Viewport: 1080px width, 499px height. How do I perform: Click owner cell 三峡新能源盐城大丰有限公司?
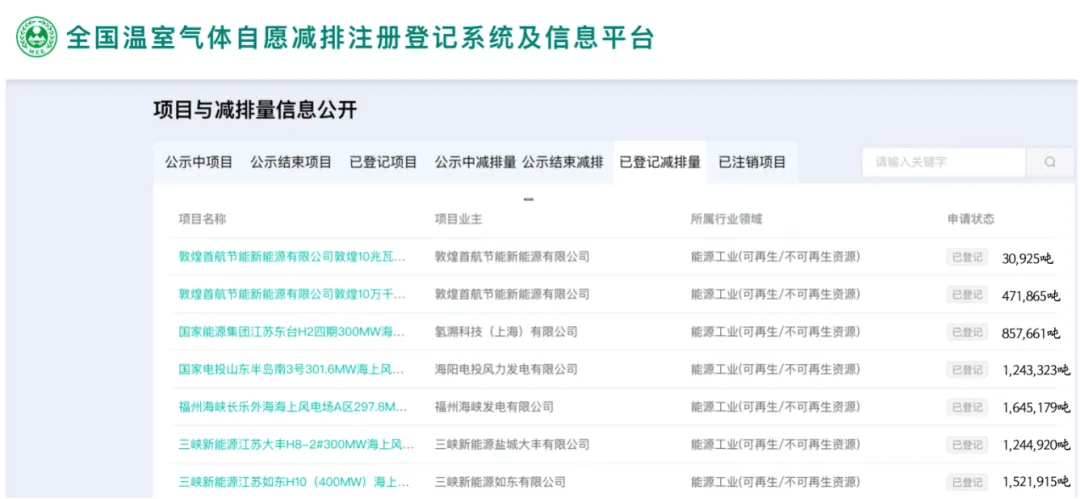pyautogui.click(x=512, y=445)
